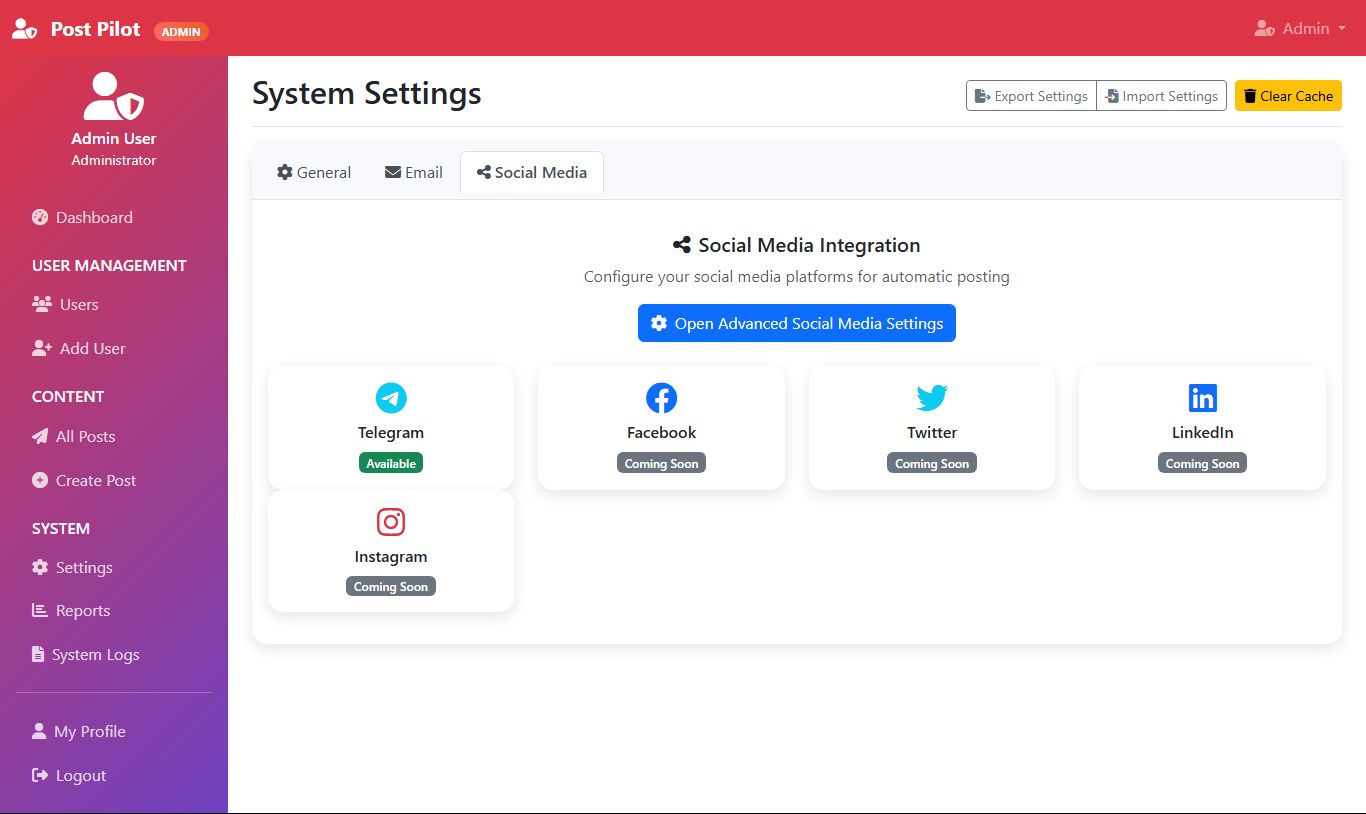
Task: Click the Twitter bird icon
Action: point(932,398)
